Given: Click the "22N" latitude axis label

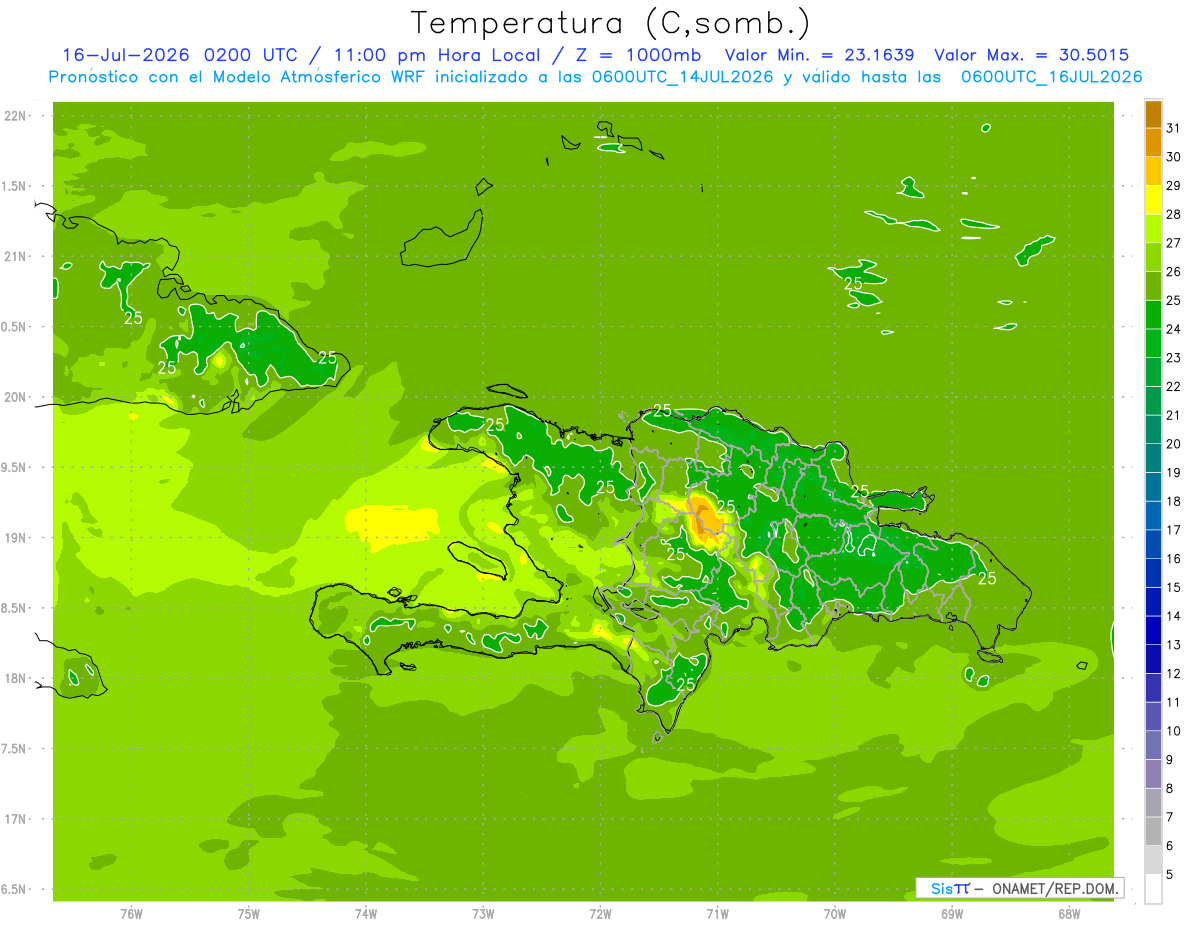Looking at the screenshot, I should click(17, 116).
